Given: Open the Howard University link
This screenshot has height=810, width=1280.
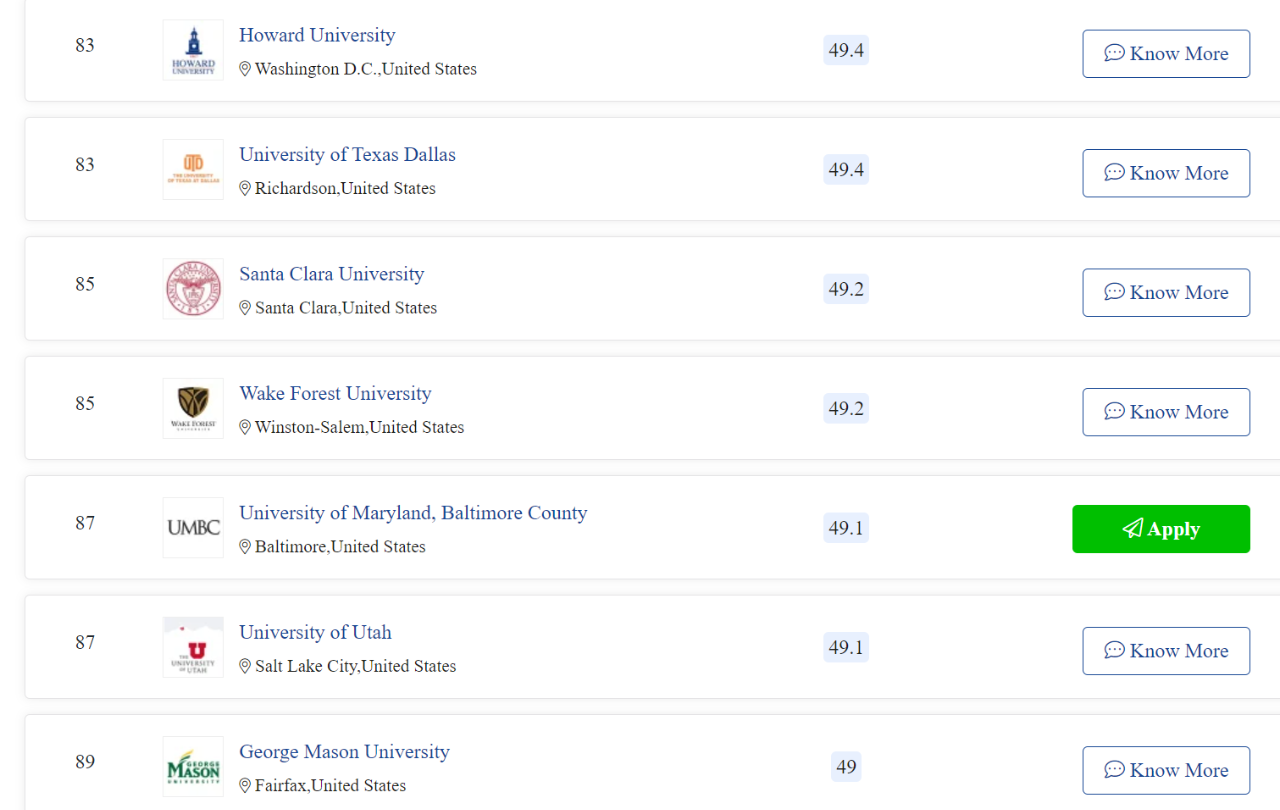Looking at the screenshot, I should [x=317, y=35].
